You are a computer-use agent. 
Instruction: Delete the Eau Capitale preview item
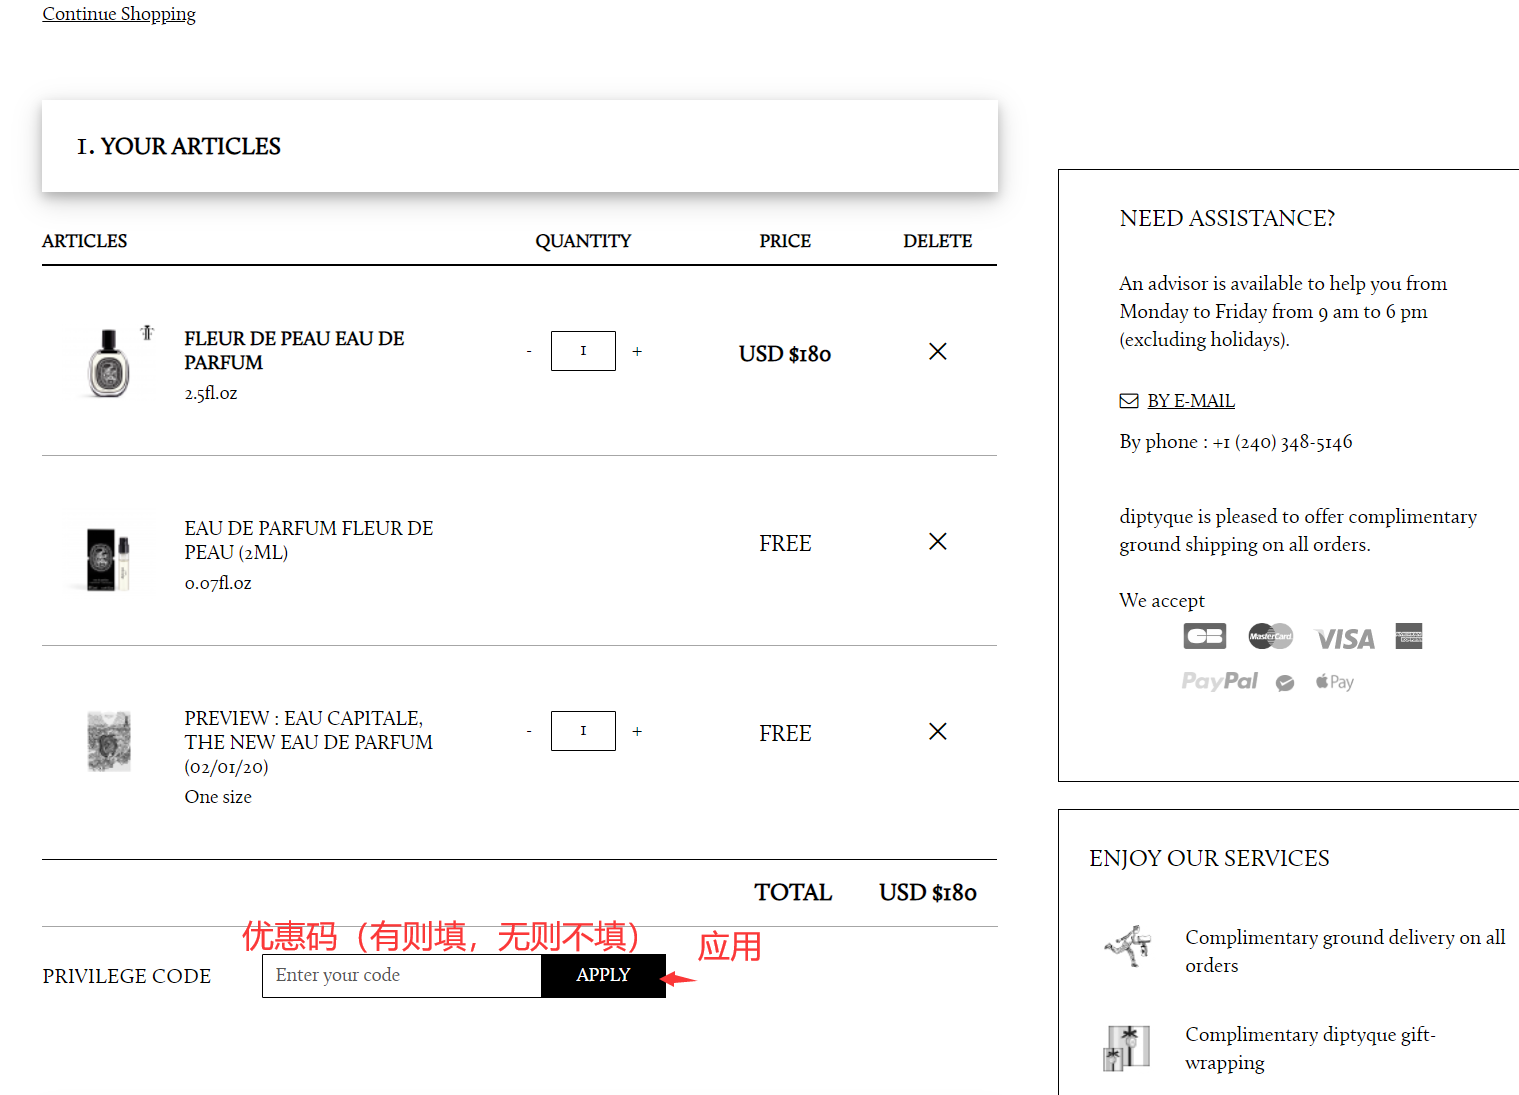click(937, 731)
